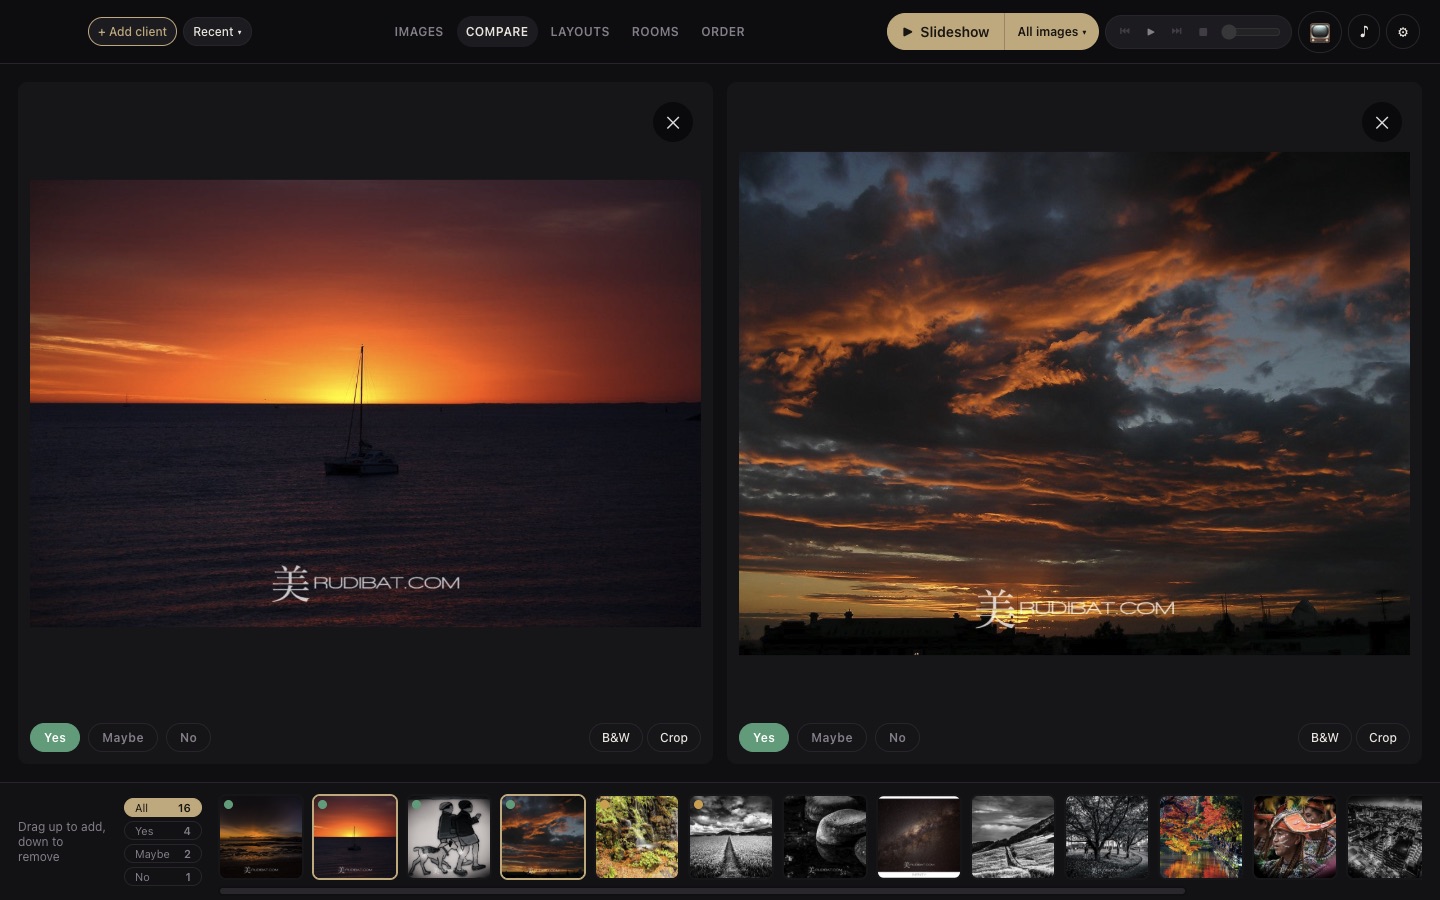The image size is (1440, 900).
Task: Filter filmstrip by All 16 images
Action: click(x=163, y=808)
